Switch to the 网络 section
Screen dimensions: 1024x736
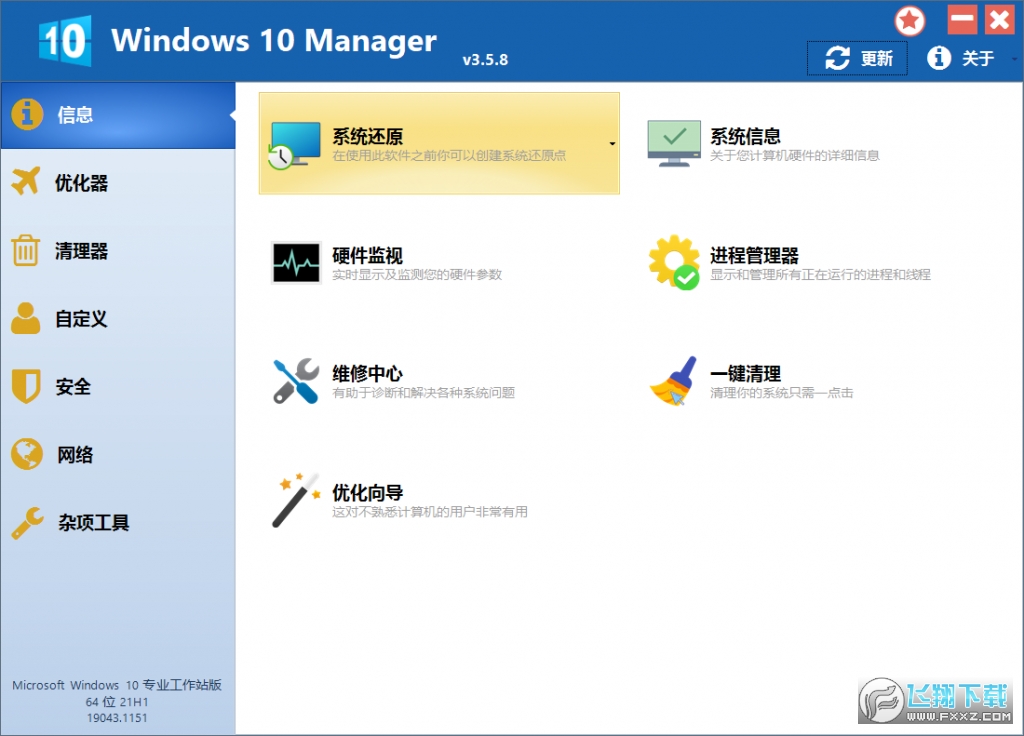[x=118, y=455]
